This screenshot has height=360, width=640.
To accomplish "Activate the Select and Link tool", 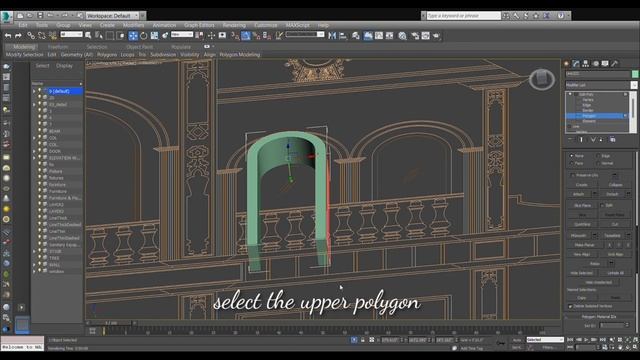I will [x=31, y=36].
